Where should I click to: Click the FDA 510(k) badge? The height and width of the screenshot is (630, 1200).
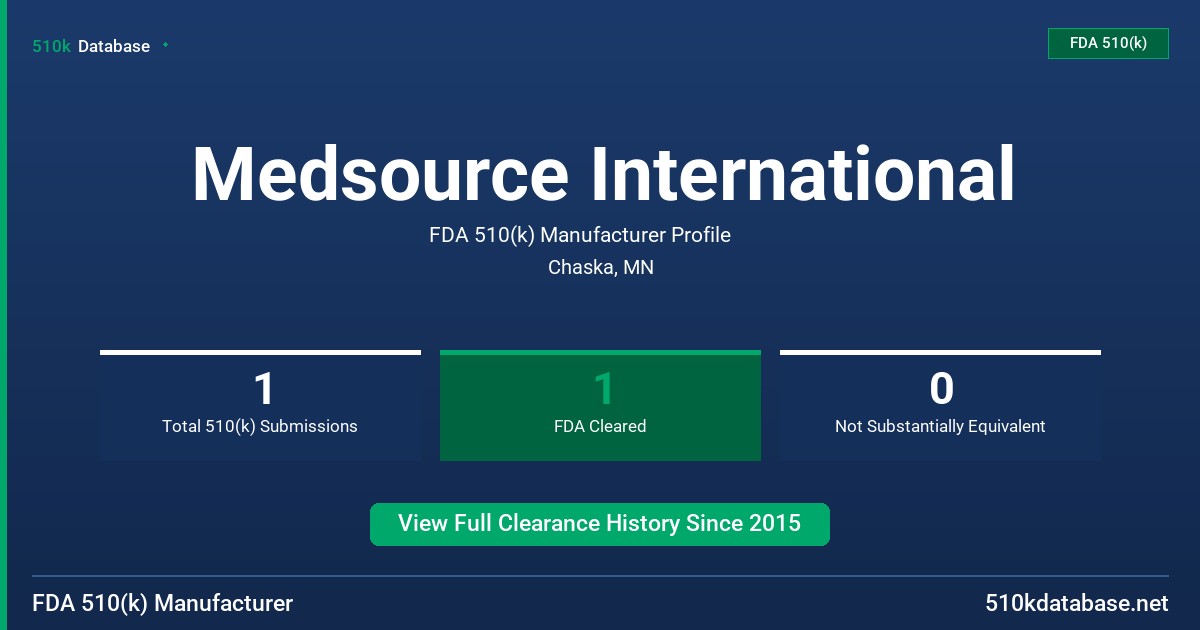click(1108, 43)
